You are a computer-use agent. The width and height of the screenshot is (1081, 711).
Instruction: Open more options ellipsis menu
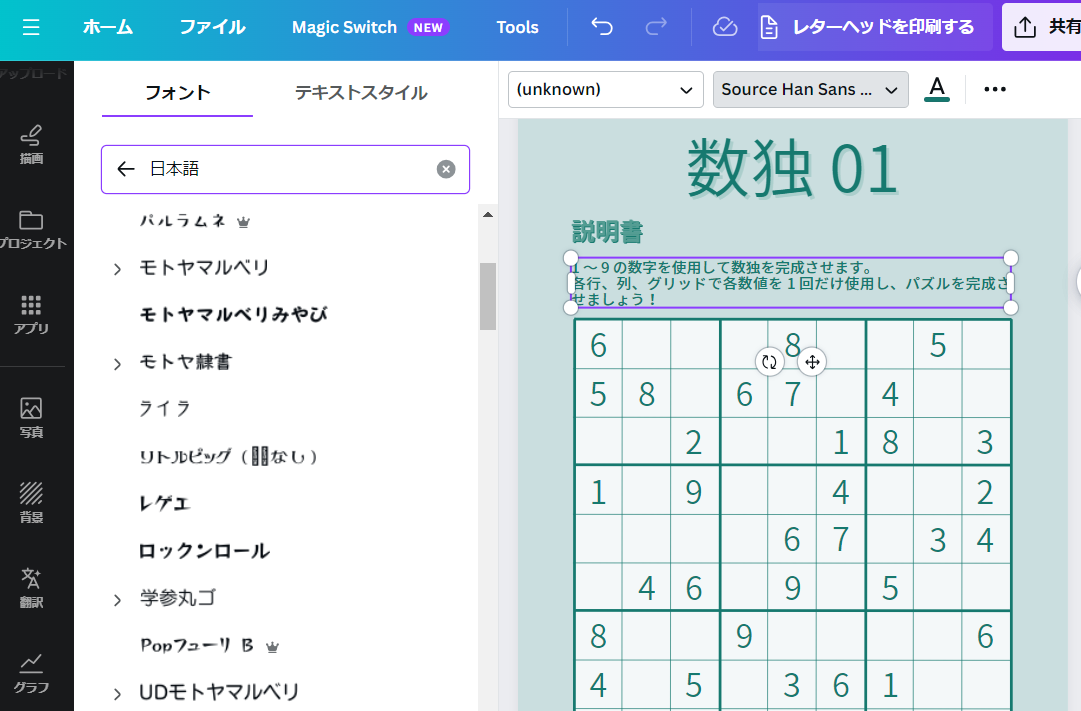click(995, 89)
